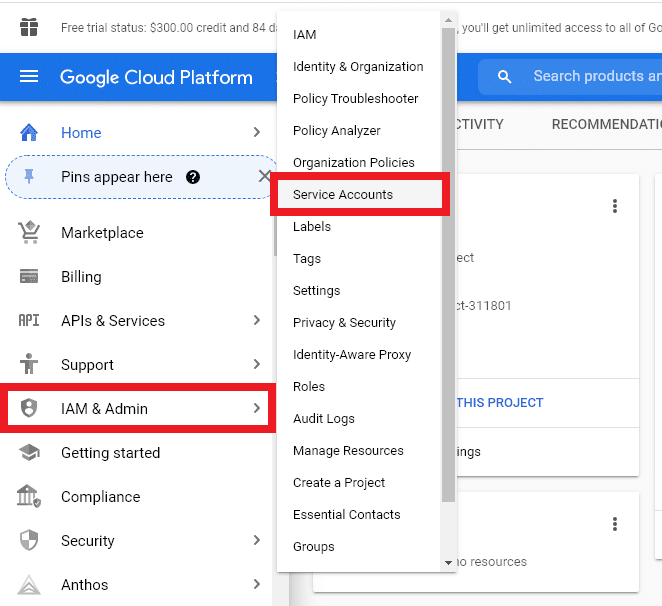
Task: Open Identity & Organization
Action: pos(359,66)
